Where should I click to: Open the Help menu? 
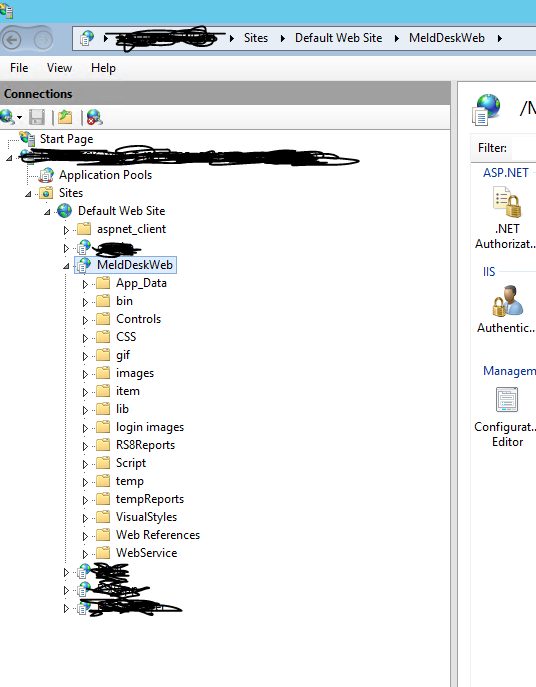pyautogui.click(x=103, y=68)
